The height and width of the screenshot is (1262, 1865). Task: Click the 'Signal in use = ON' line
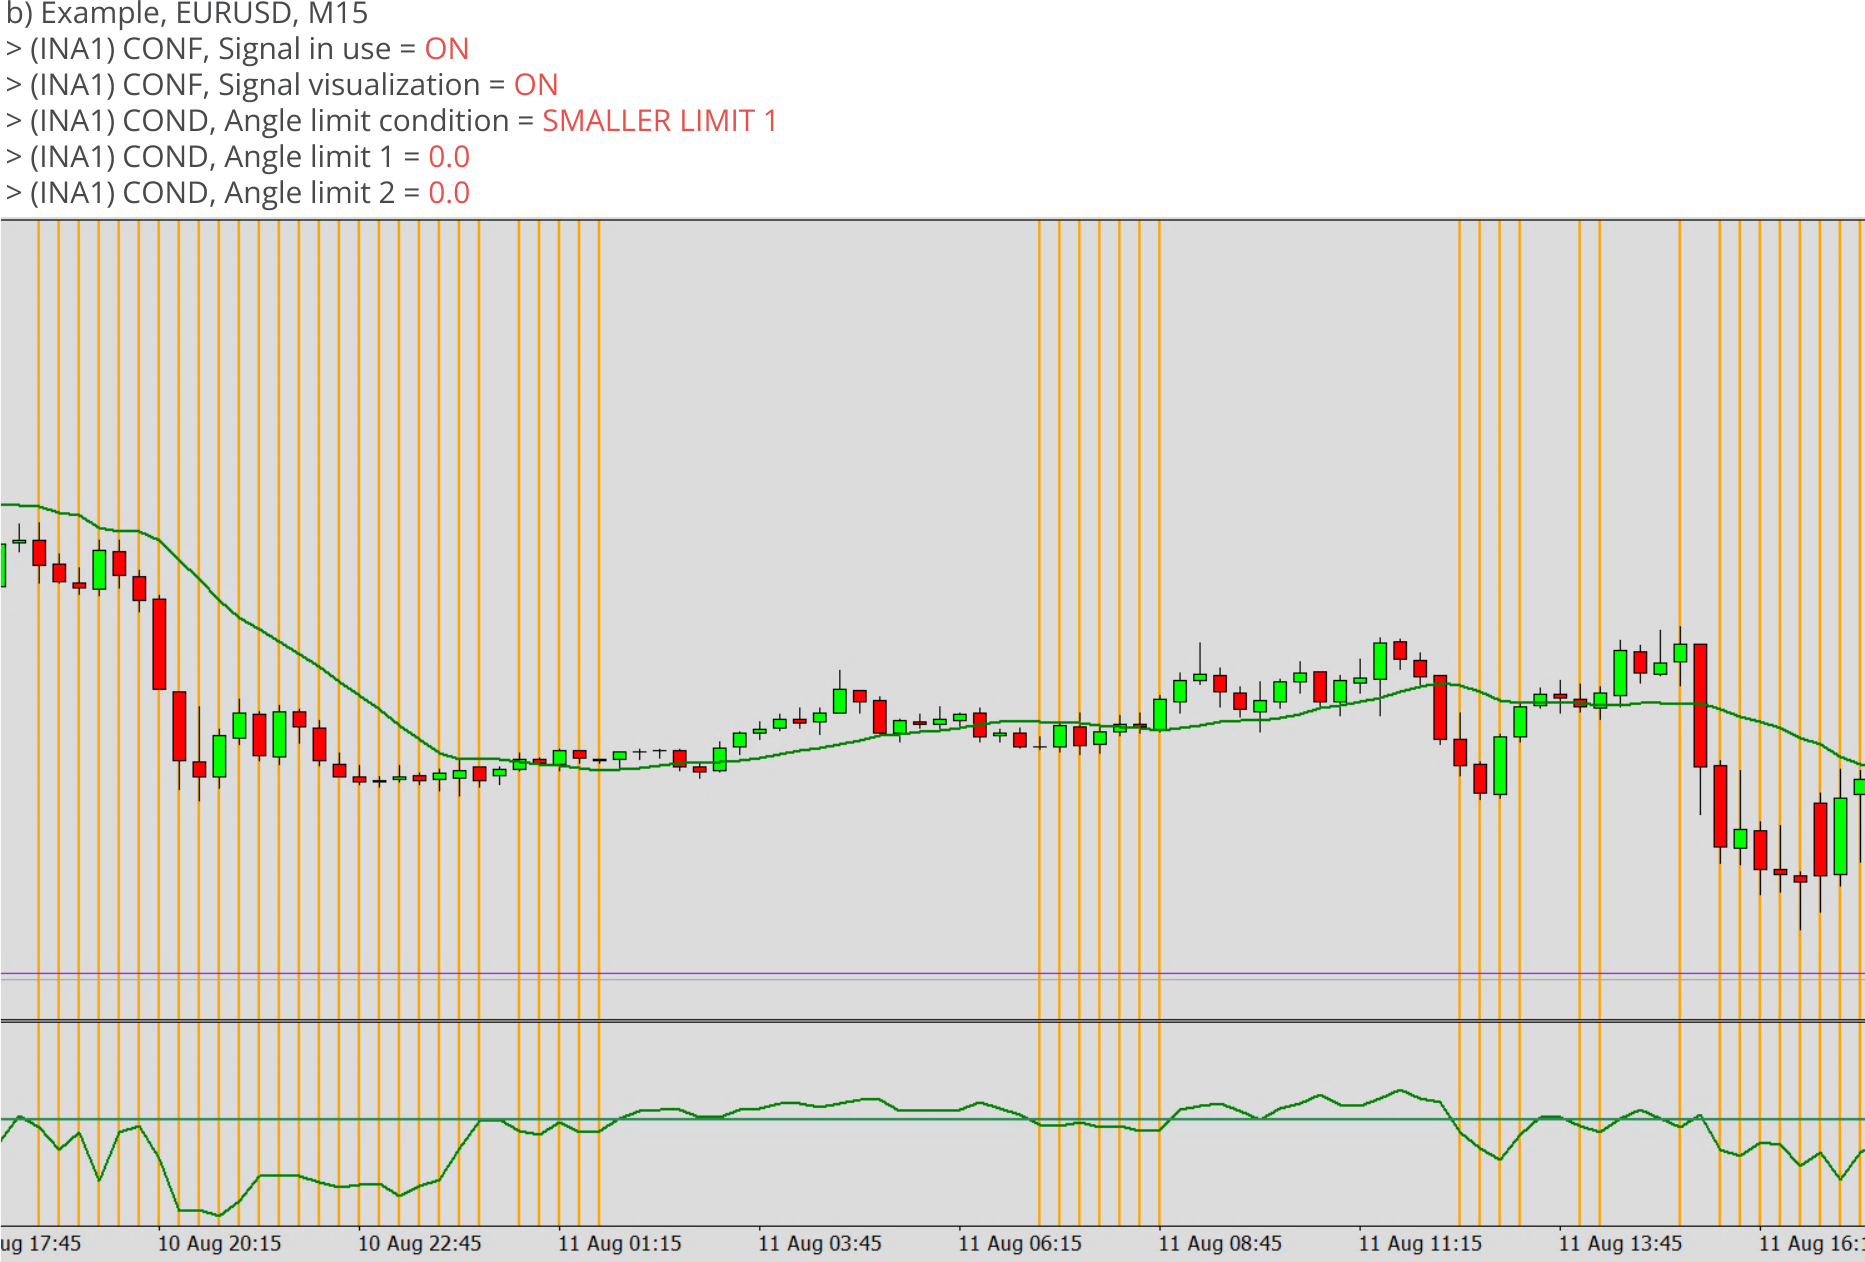point(237,49)
